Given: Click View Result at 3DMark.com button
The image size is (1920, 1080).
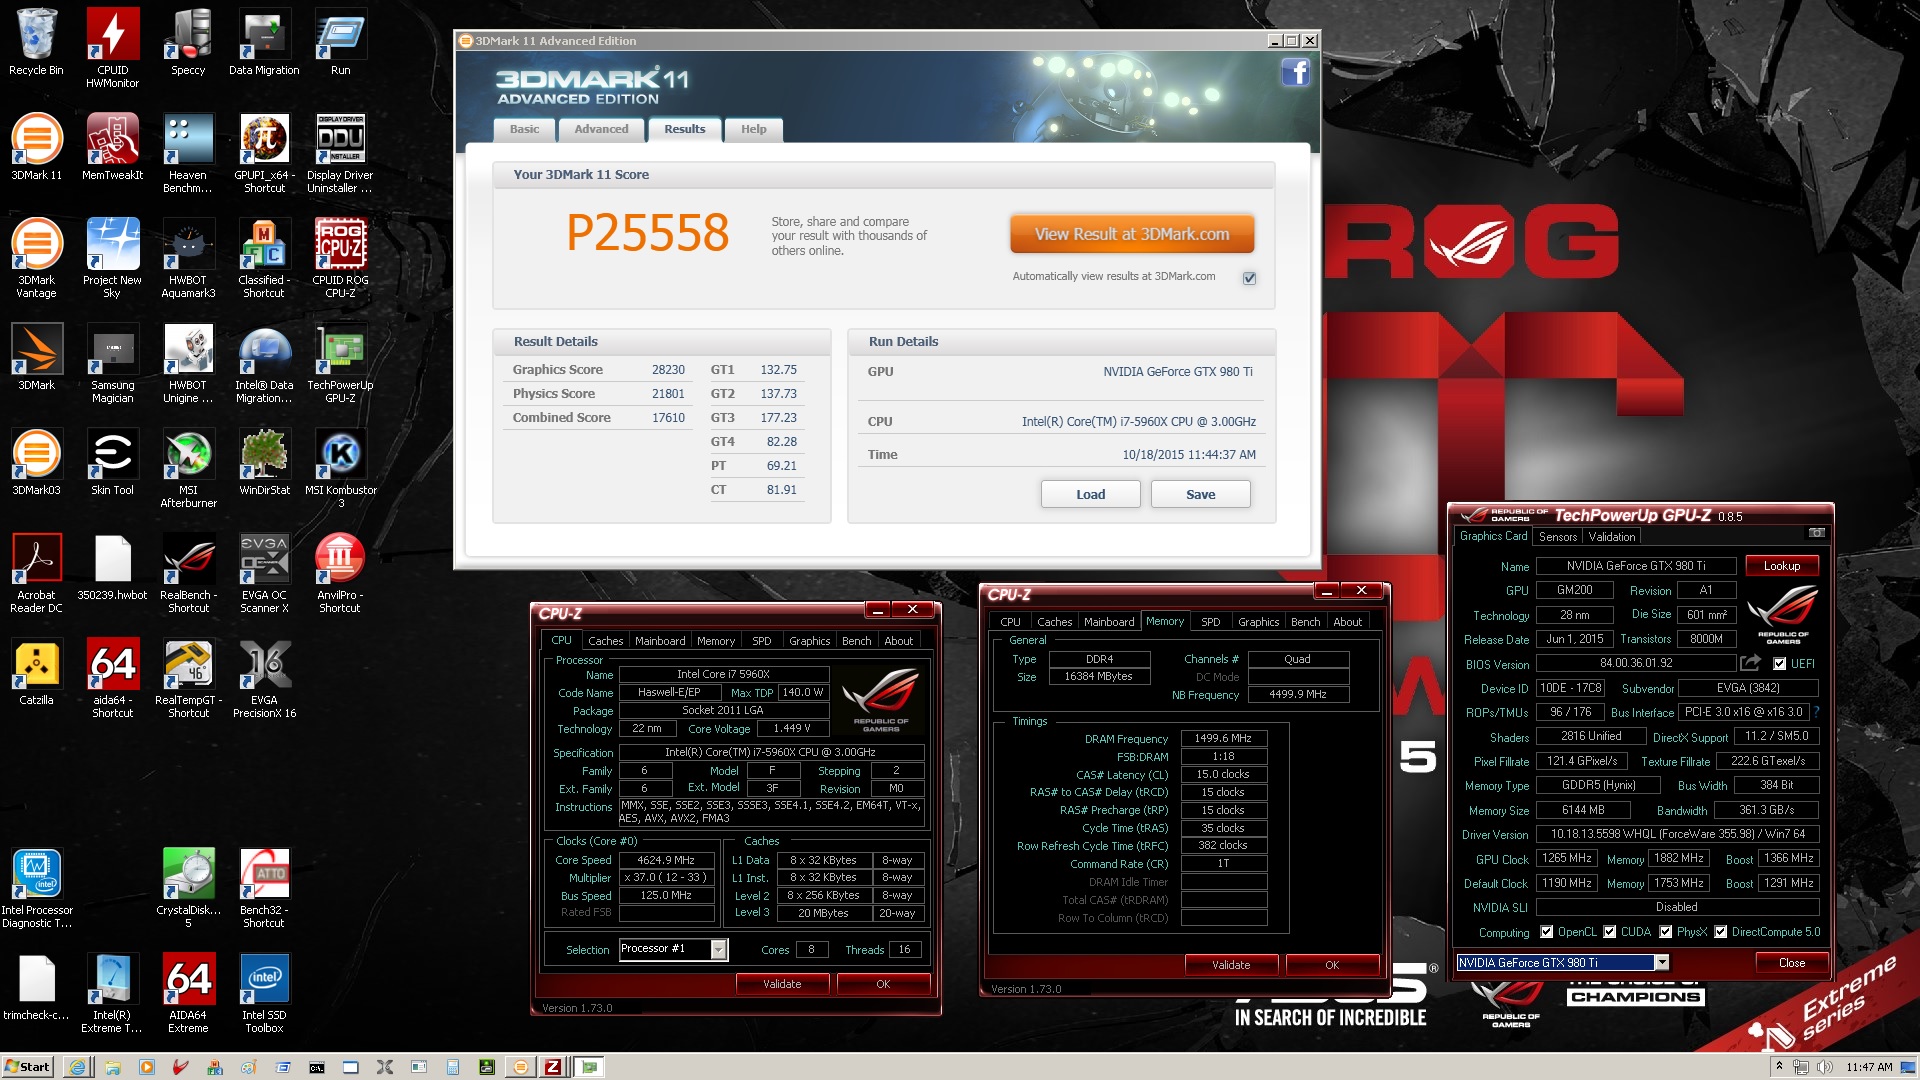Looking at the screenshot, I should (1132, 234).
